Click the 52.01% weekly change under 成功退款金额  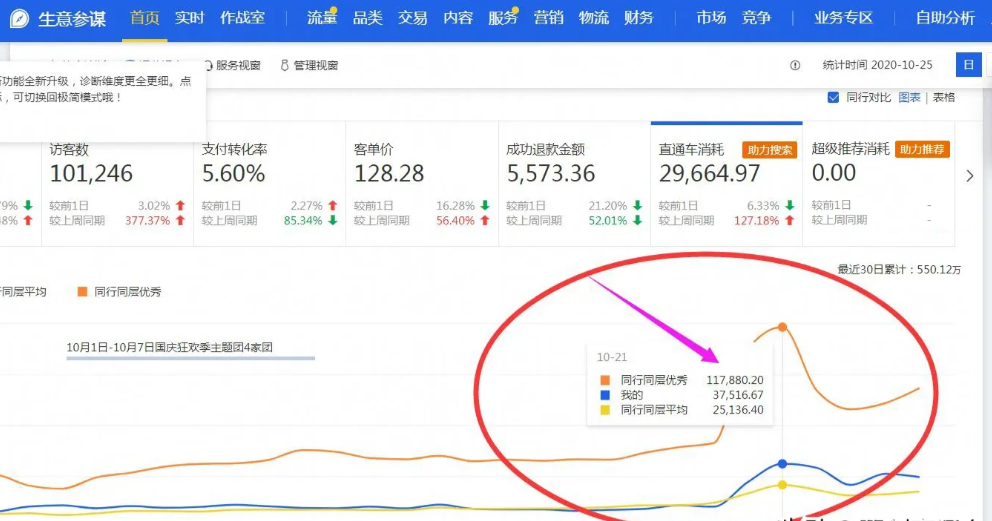[x=608, y=221]
